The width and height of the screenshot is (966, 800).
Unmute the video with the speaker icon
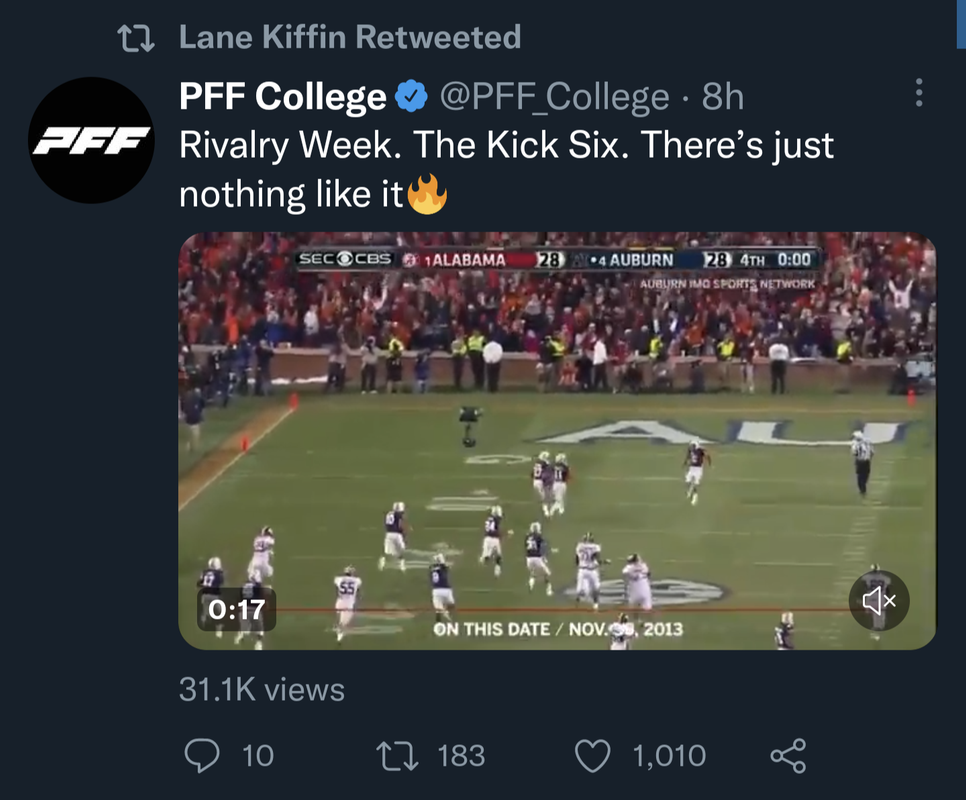pyautogui.click(x=878, y=600)
